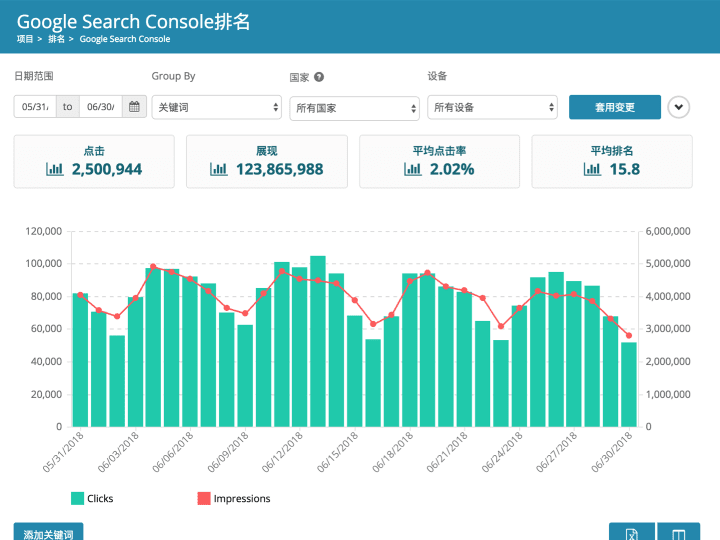720x540 pixels.
Task: Click the help icon next to 国家
Action: 319,77
